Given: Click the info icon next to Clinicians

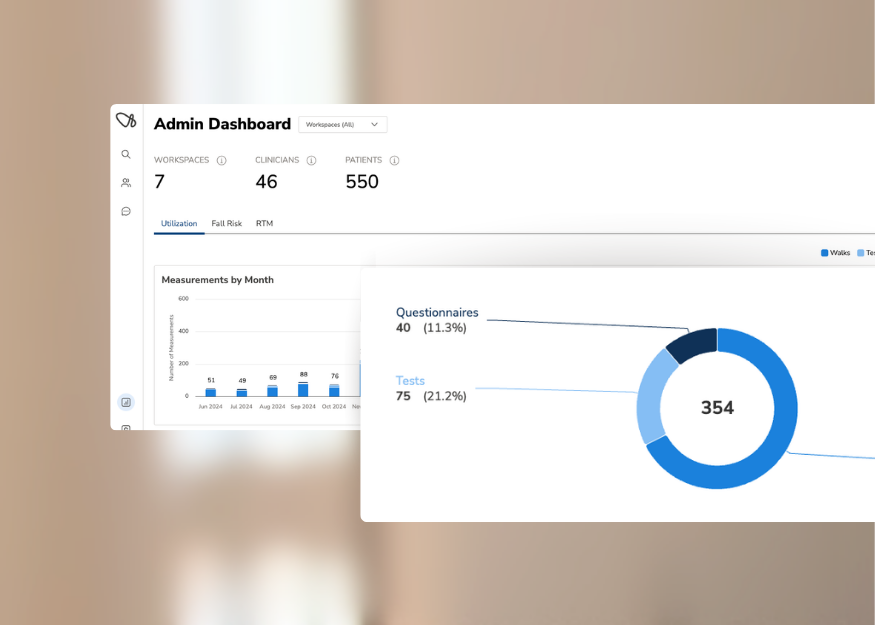Looking at the screenshot, I should [x=311, y=161].
